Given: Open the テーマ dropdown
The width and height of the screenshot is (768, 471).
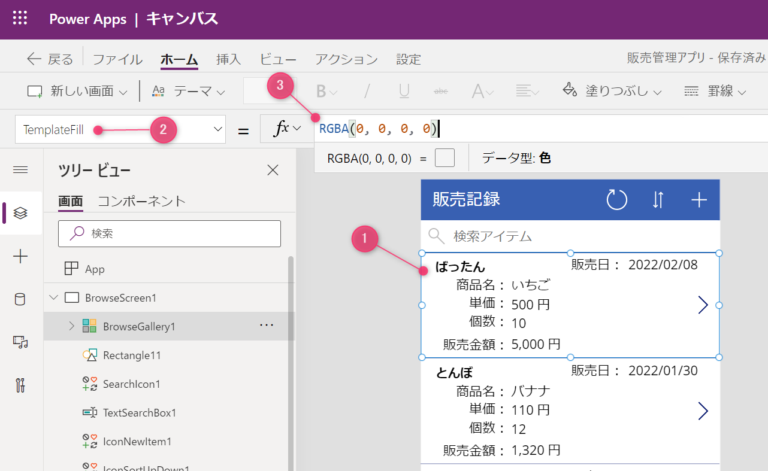Looking at the screenshot, I should coord(189,91).
